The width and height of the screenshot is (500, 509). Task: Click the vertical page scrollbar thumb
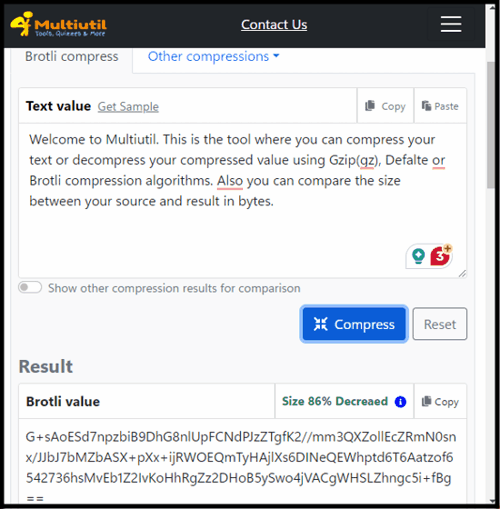click(490, 125)
